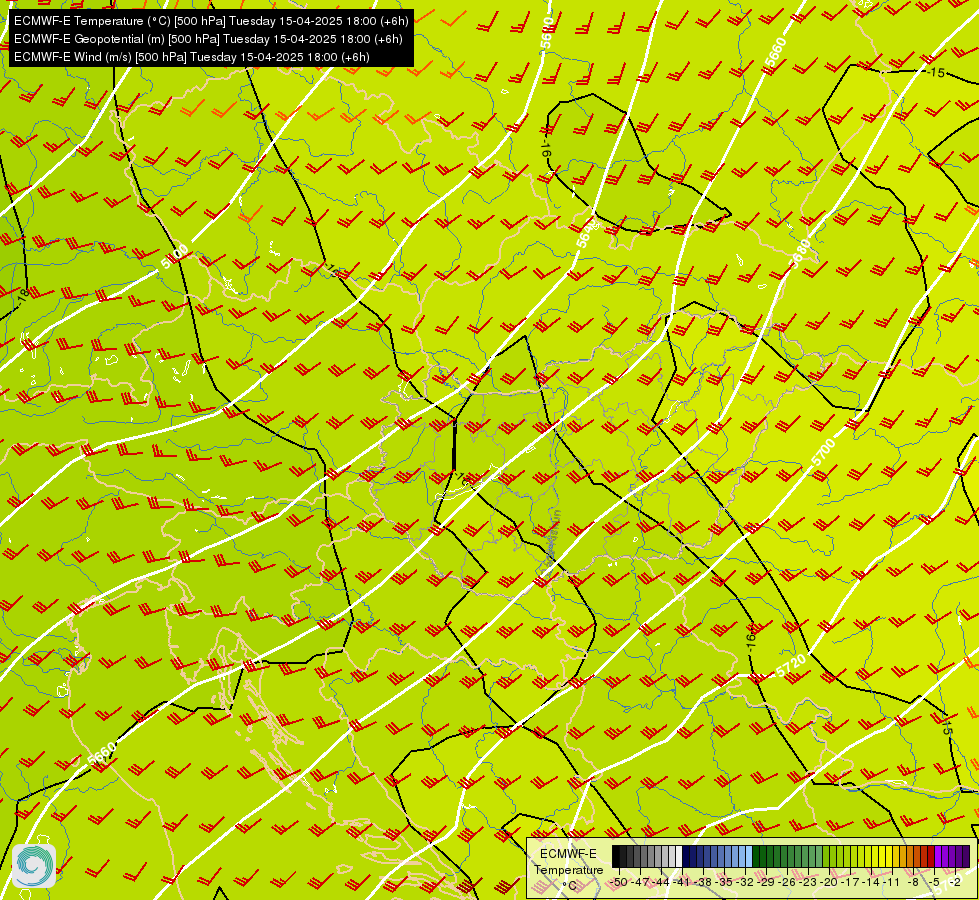Click the -18 isotherm label at left edge

click(x=23, y=296)
